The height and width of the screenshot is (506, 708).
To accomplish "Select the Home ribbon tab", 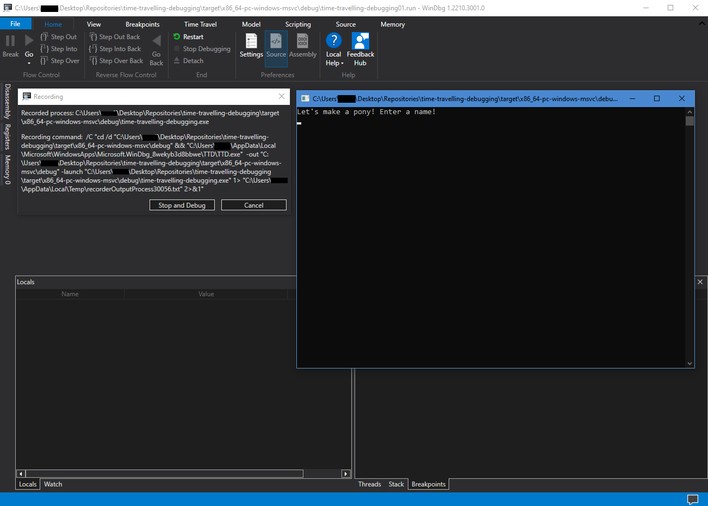I will click(x=53, y=24).
